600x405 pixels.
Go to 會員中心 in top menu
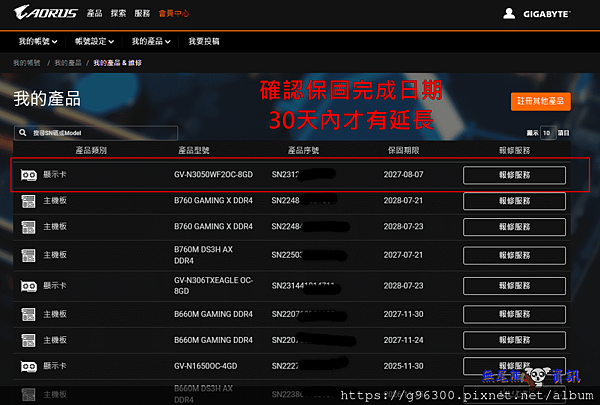coord(174,13)
